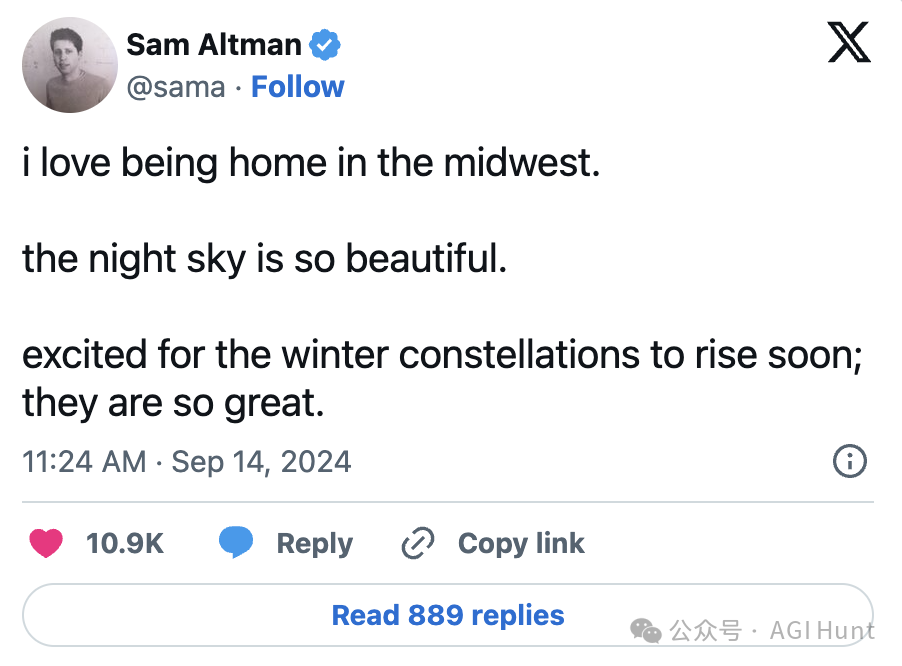Click the chain link icon

417,544
